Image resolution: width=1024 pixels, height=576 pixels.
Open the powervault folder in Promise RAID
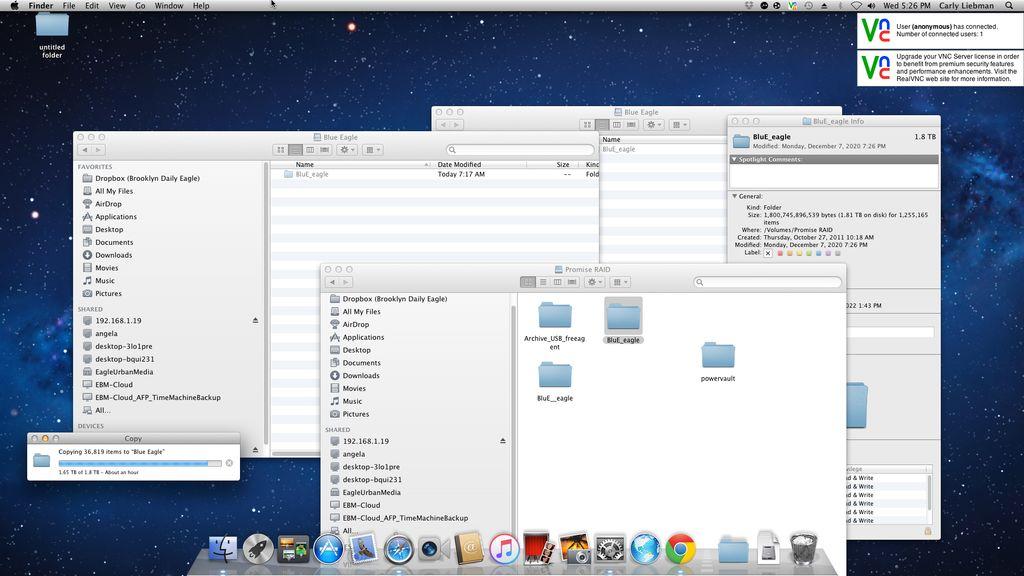coord(717,356)
